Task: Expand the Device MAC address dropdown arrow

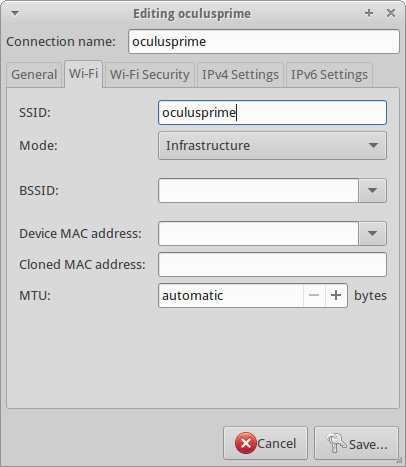Action: [x=372, y=233]
